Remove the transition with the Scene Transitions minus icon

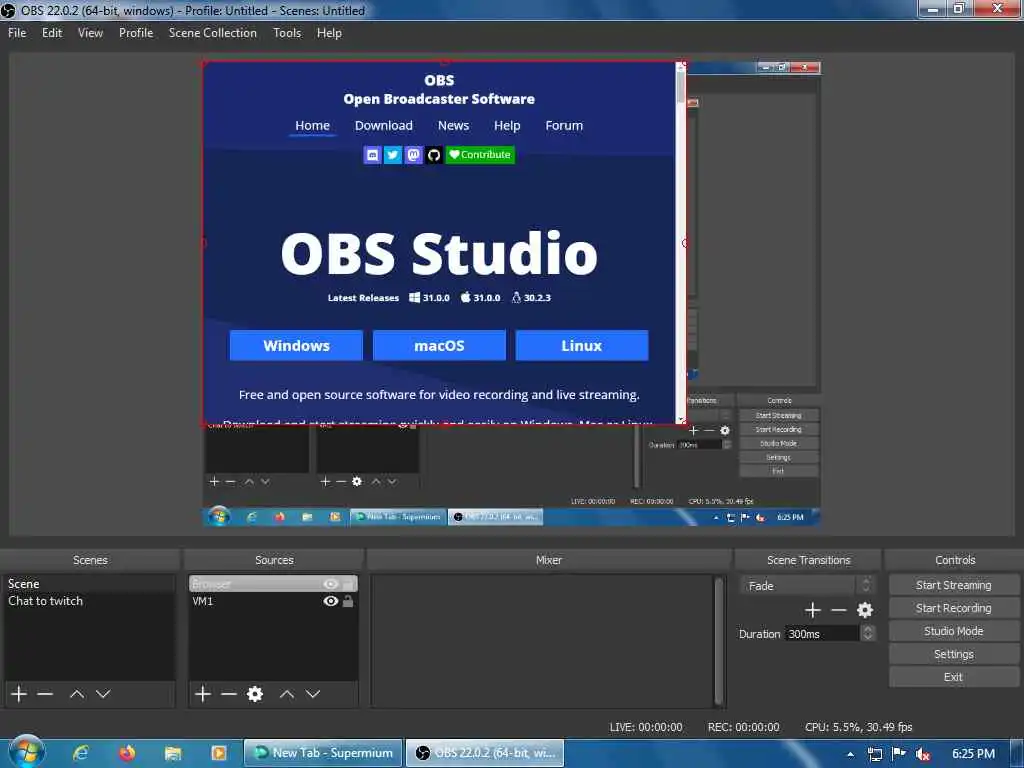point(839,610)
